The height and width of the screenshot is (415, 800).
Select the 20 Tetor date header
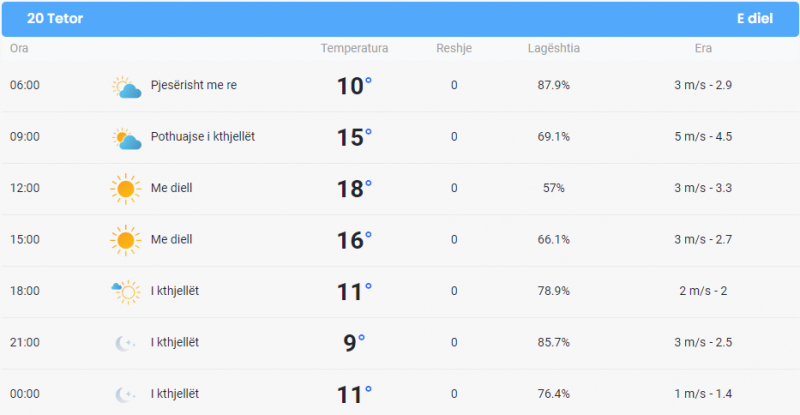pyautogui.click(x=55, y=18)
